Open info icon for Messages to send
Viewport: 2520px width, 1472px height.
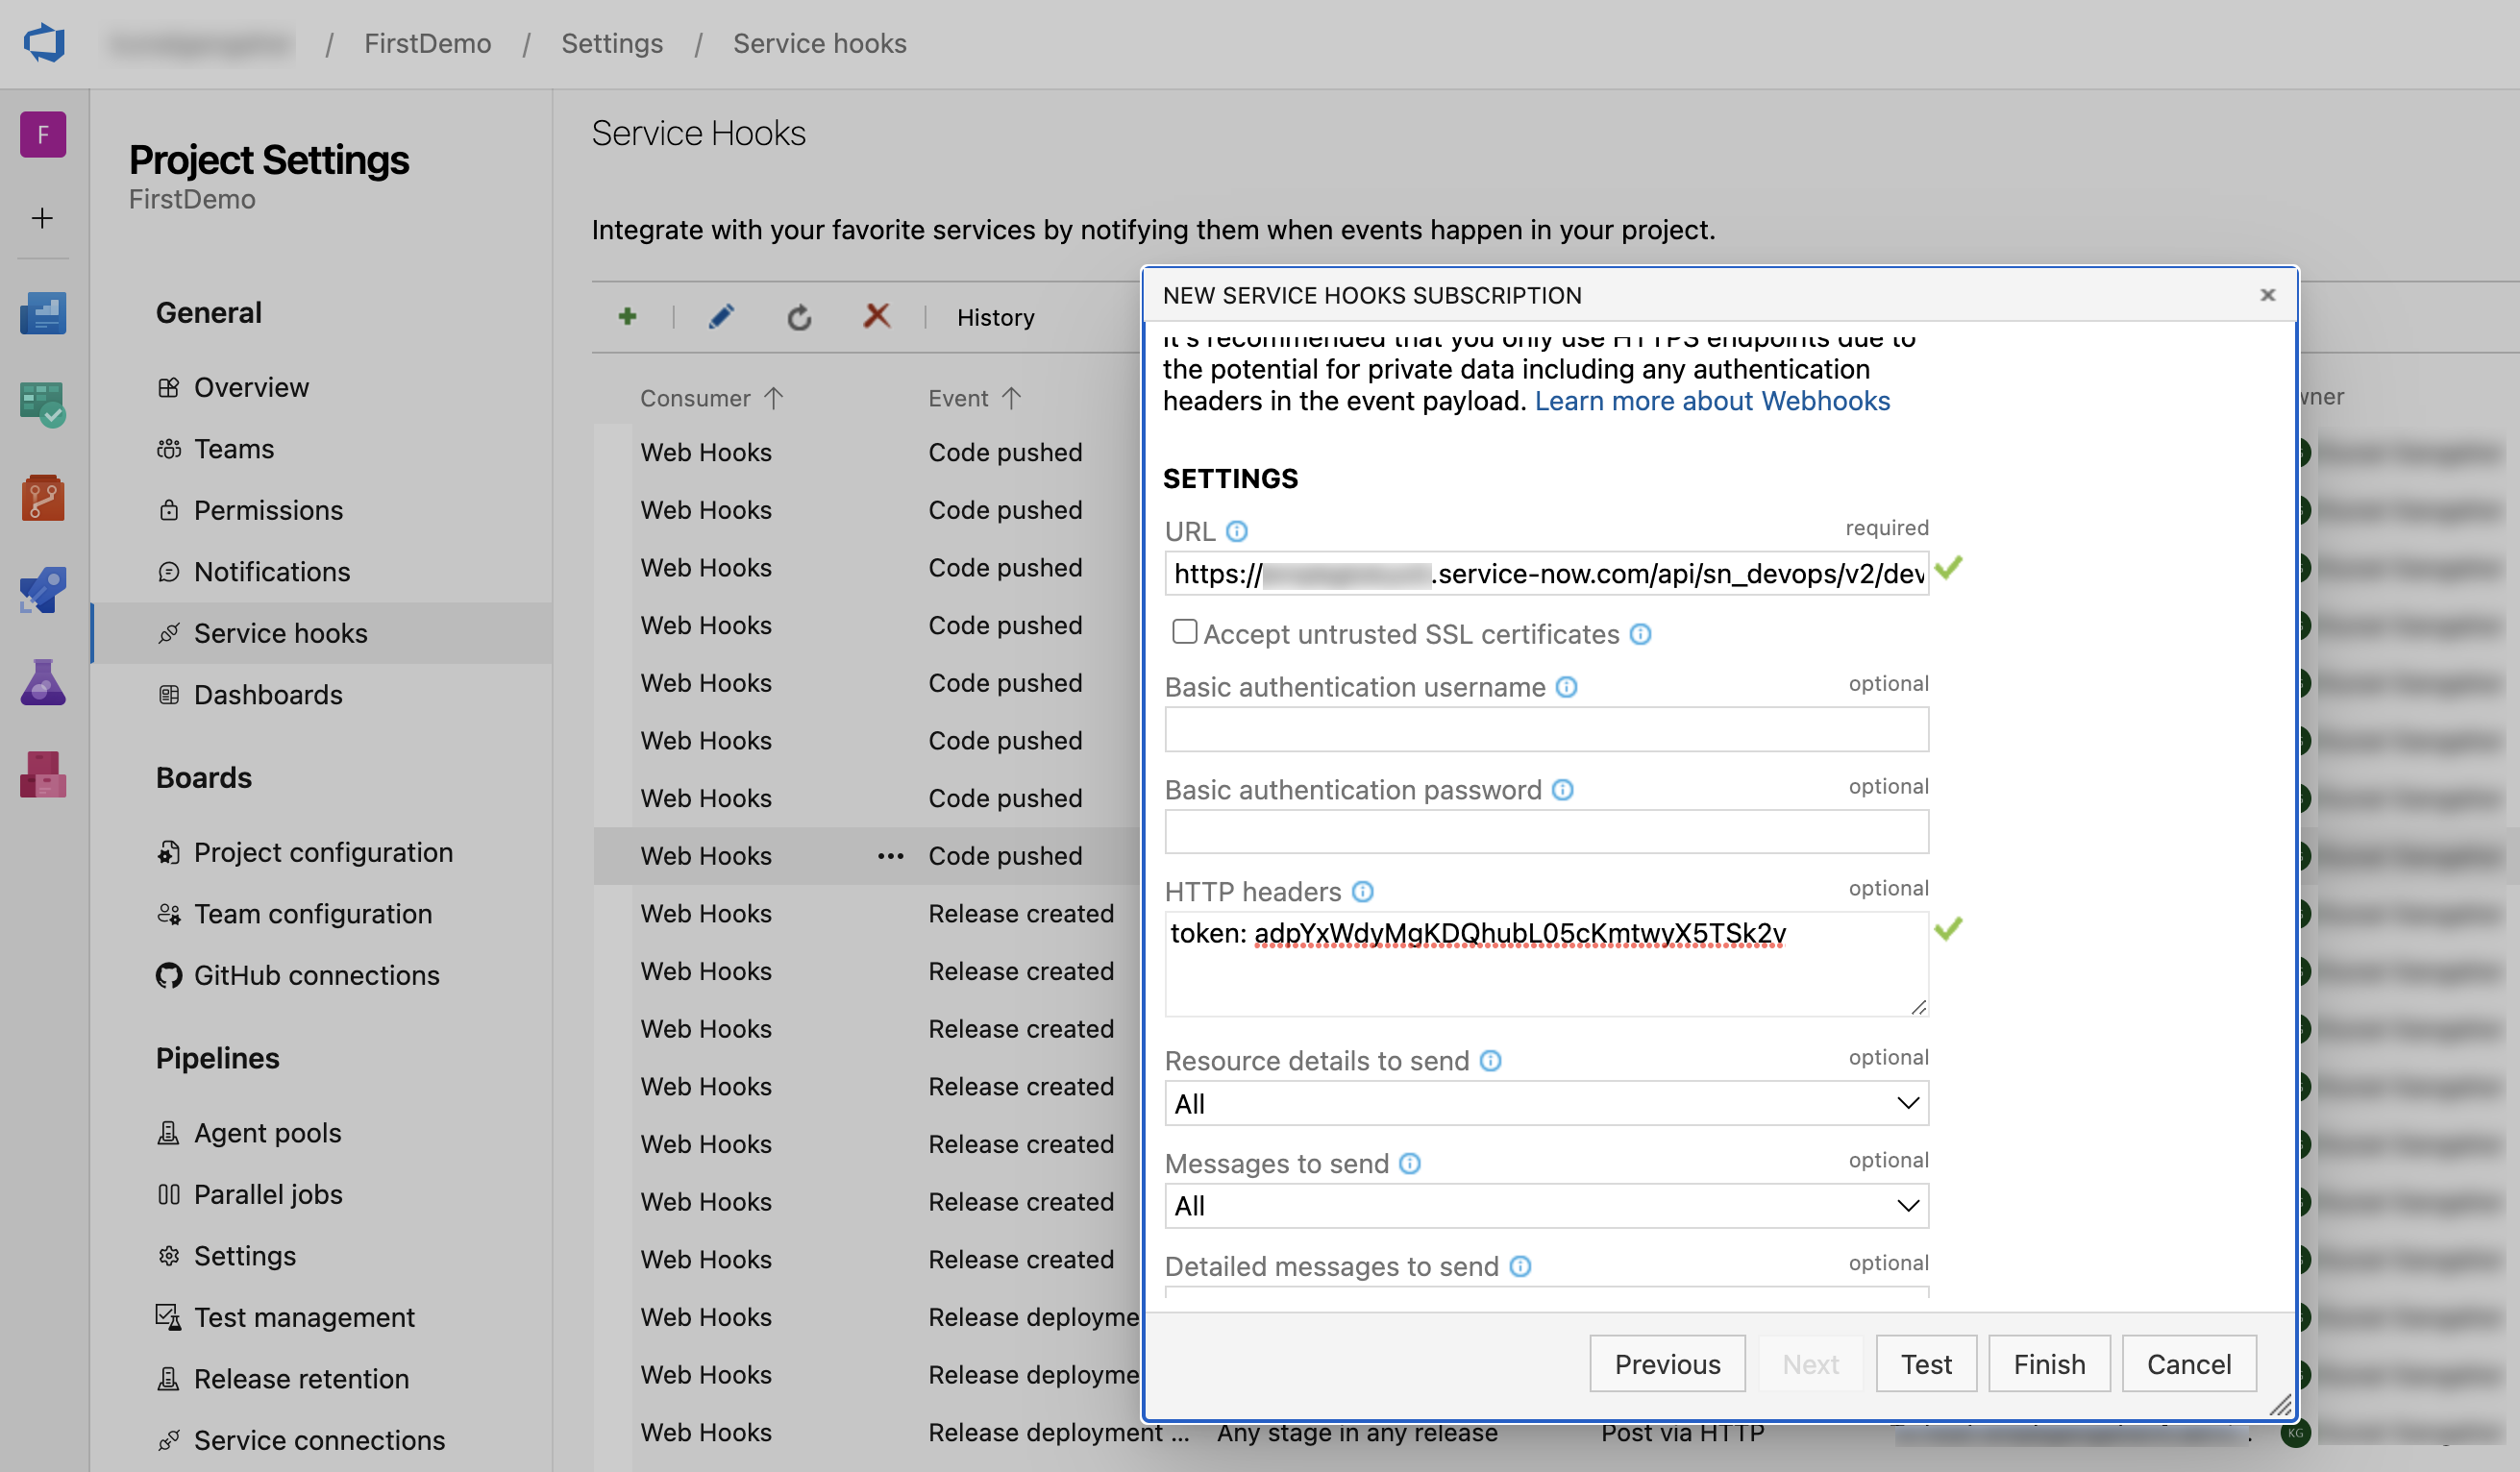(x=1409, y=1164)
